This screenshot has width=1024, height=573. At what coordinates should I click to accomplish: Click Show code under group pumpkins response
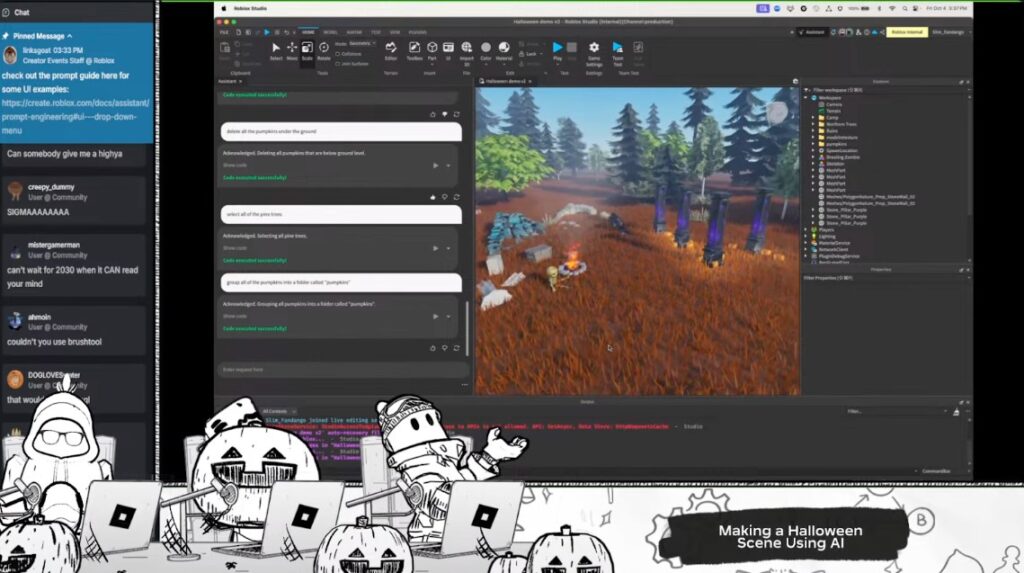tap(234, 316)
